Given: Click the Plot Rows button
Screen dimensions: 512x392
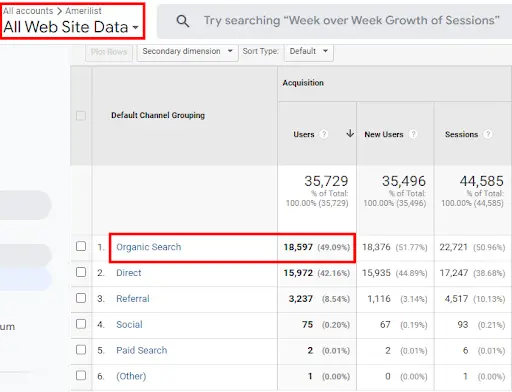Looking at the screenshot, I should 109,52.
